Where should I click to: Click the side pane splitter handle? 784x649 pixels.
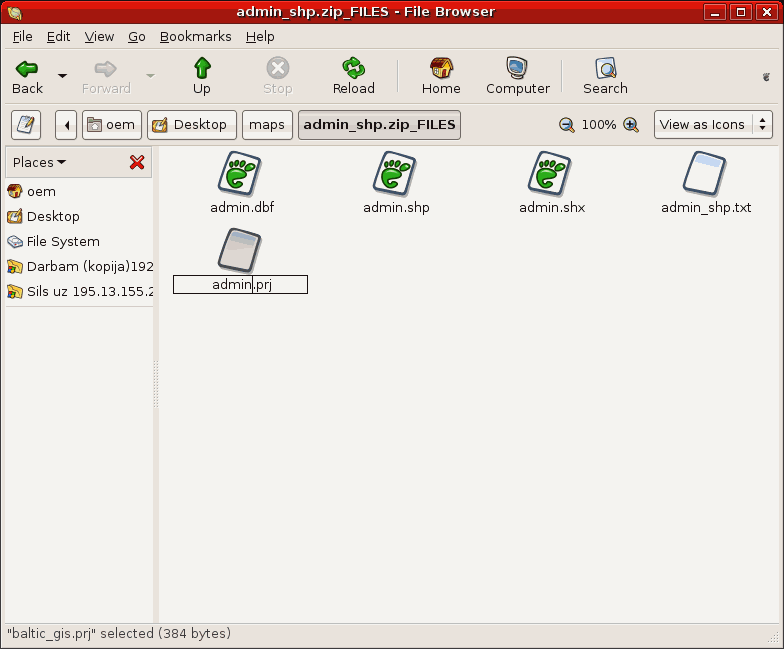point(156,384)
